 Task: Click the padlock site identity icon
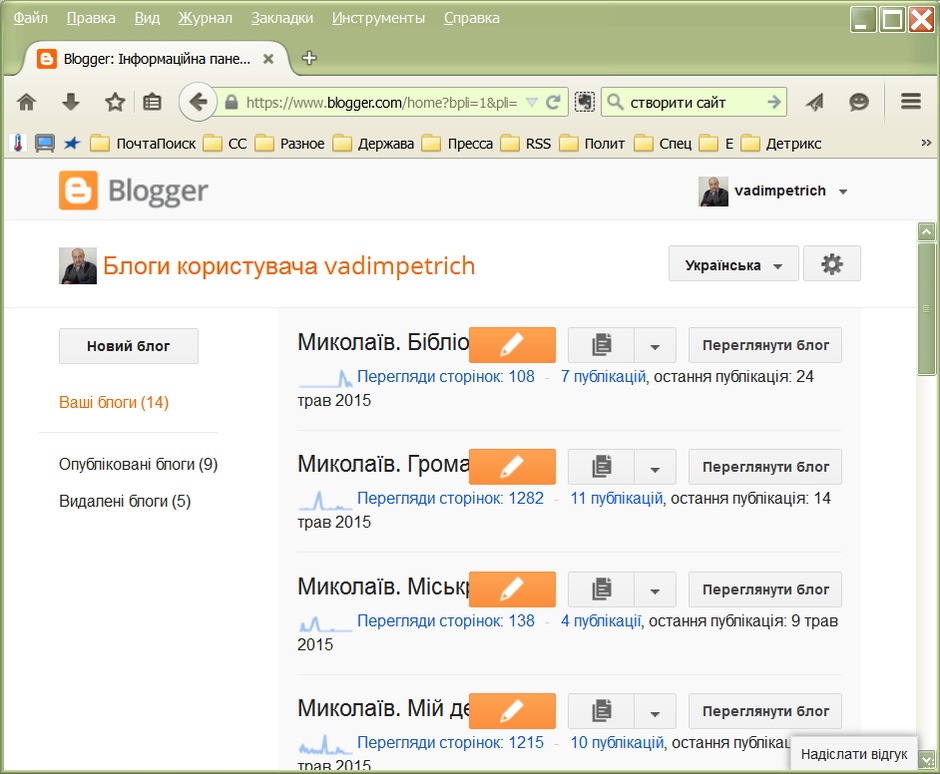tap(231, 103)
